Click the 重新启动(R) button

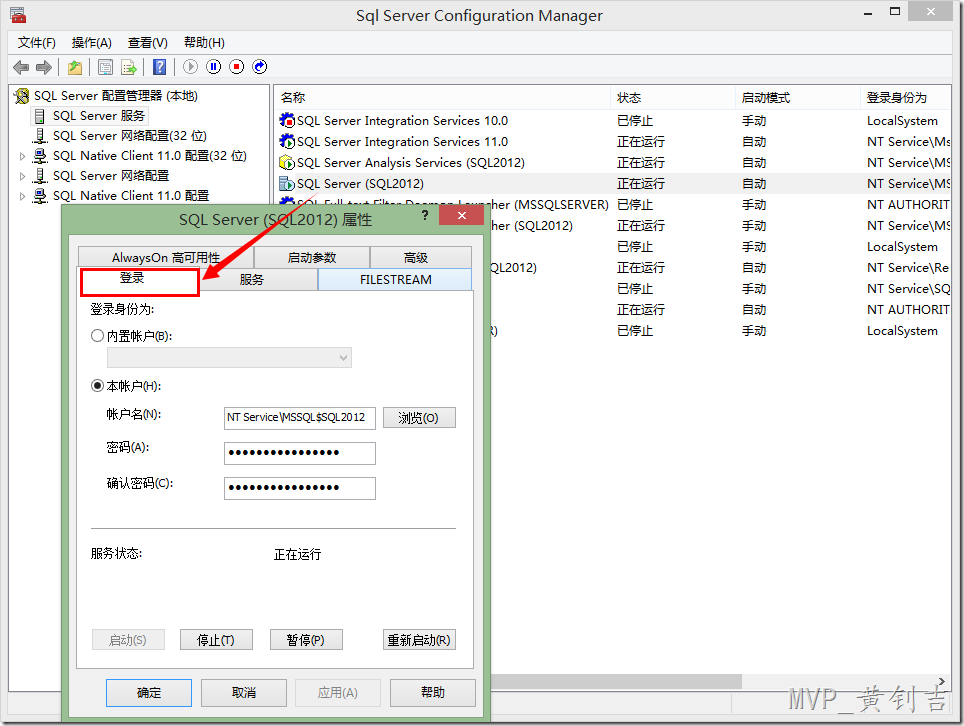pos(419,640)
